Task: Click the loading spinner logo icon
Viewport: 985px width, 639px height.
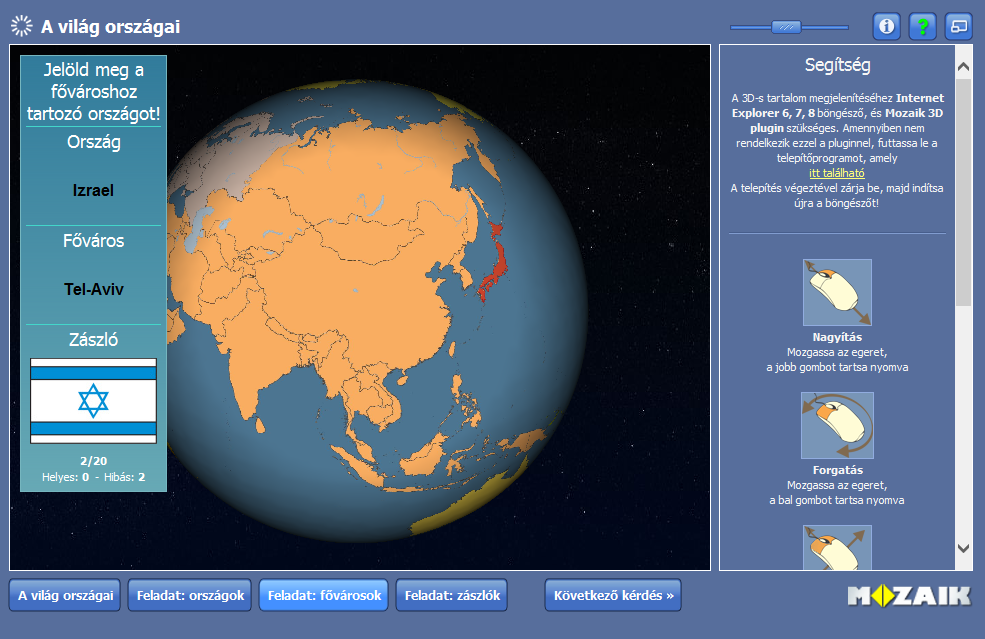Action: (21, 26)
